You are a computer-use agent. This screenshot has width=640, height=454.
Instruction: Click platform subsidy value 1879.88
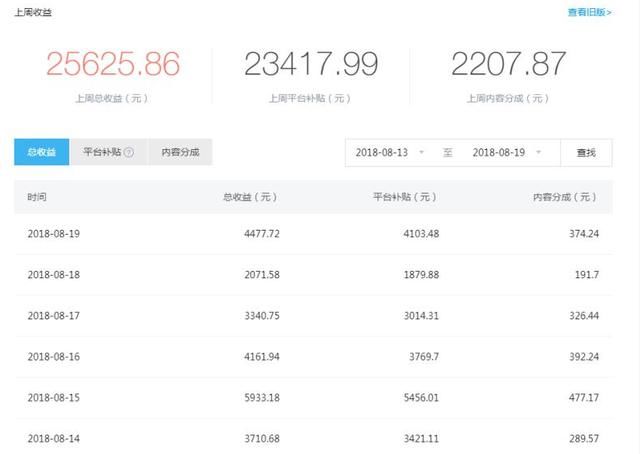click(x=421, y=275)
